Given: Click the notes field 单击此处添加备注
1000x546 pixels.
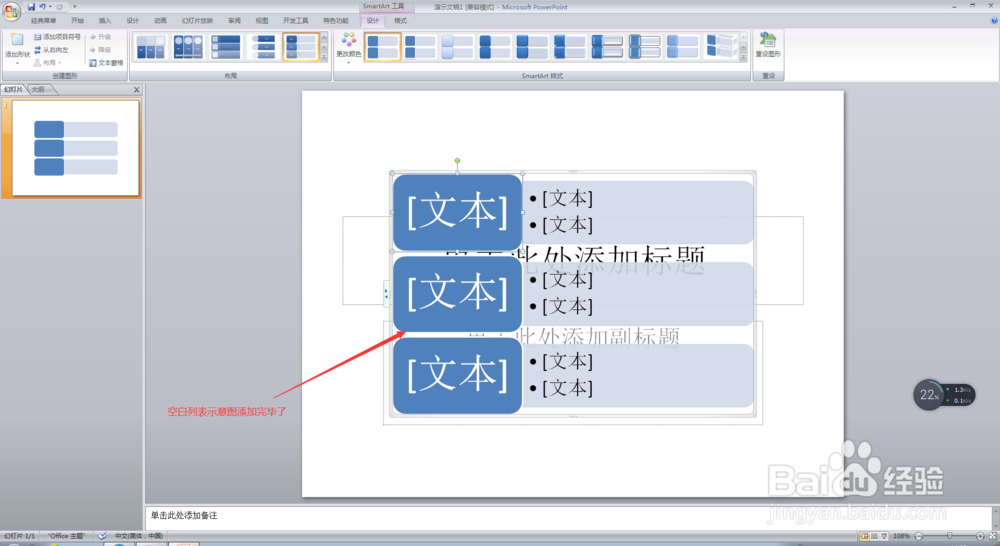Looking at the screenshot, I should tap(568, 515).
